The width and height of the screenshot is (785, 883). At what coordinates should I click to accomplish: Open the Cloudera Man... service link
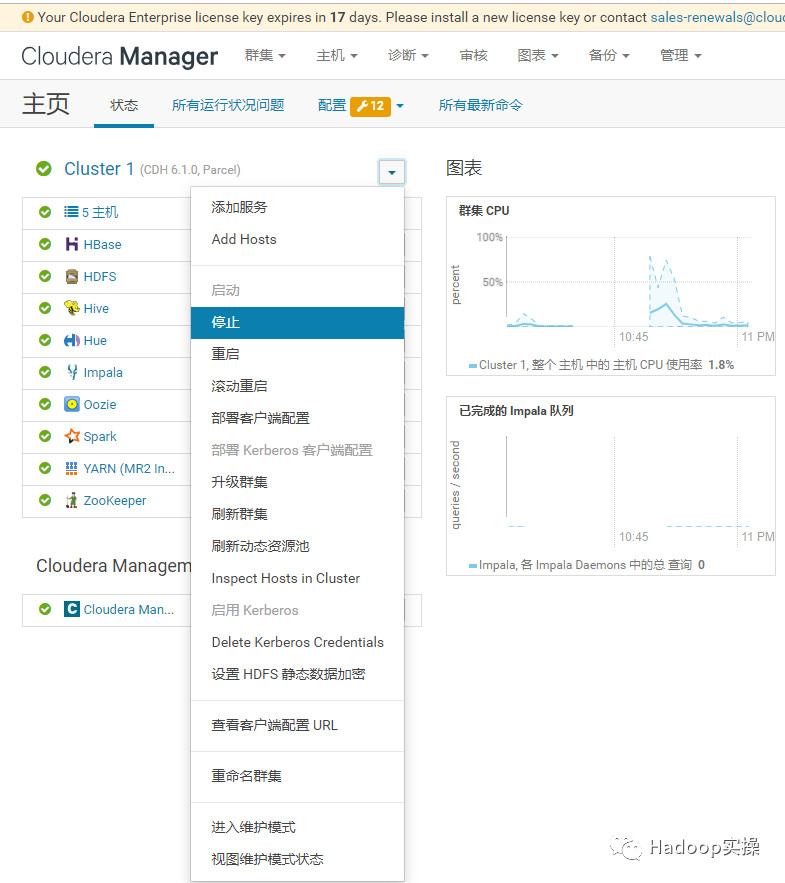pyautogui.click(x=129, y=609)
